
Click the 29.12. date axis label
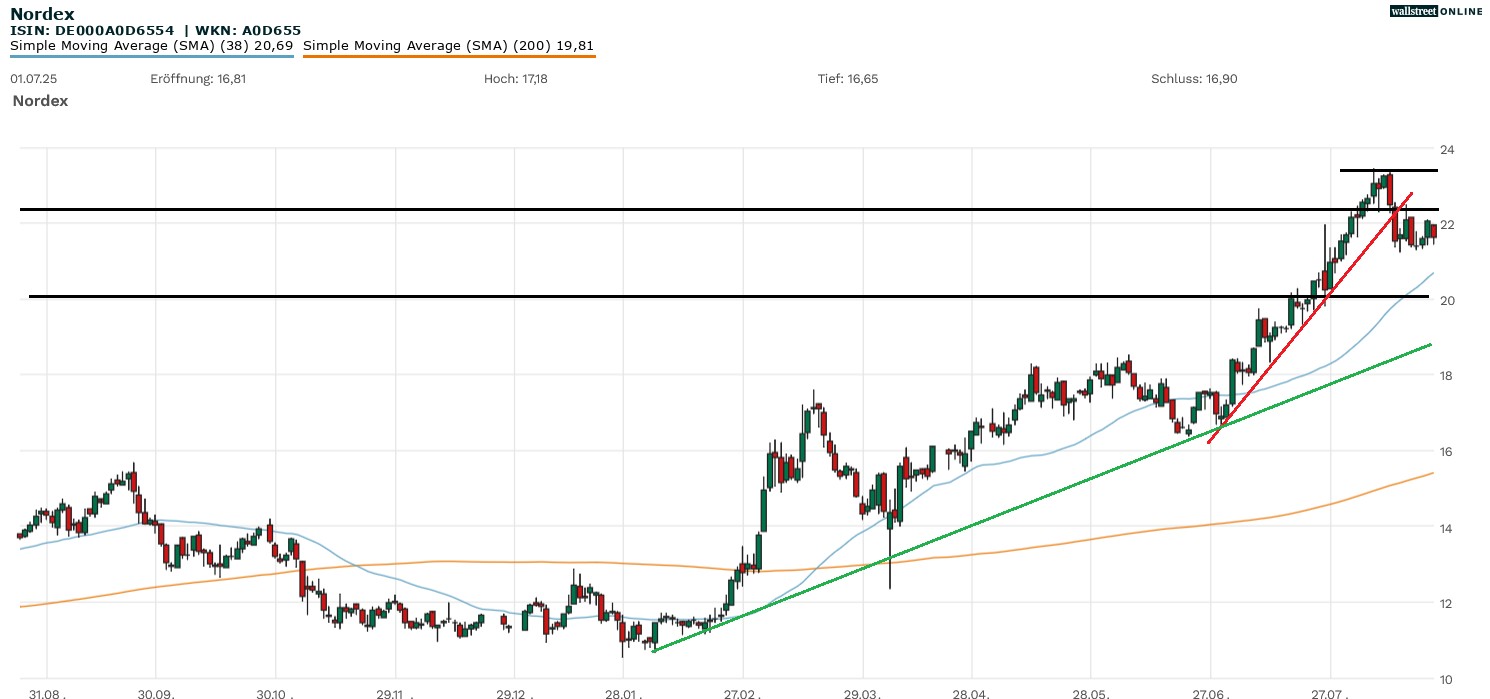(512, 693)
